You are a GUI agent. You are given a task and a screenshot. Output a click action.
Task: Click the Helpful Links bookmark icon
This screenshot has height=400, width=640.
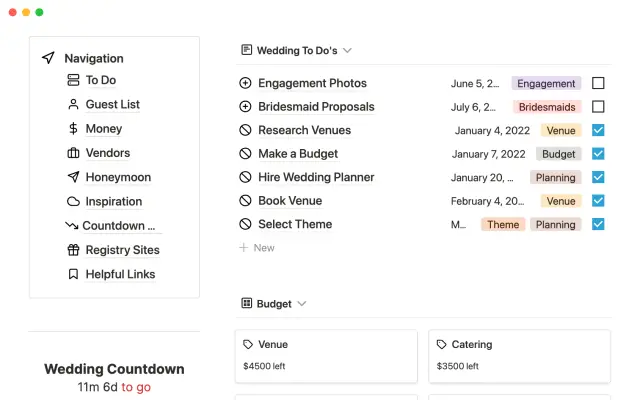[73, 274]
